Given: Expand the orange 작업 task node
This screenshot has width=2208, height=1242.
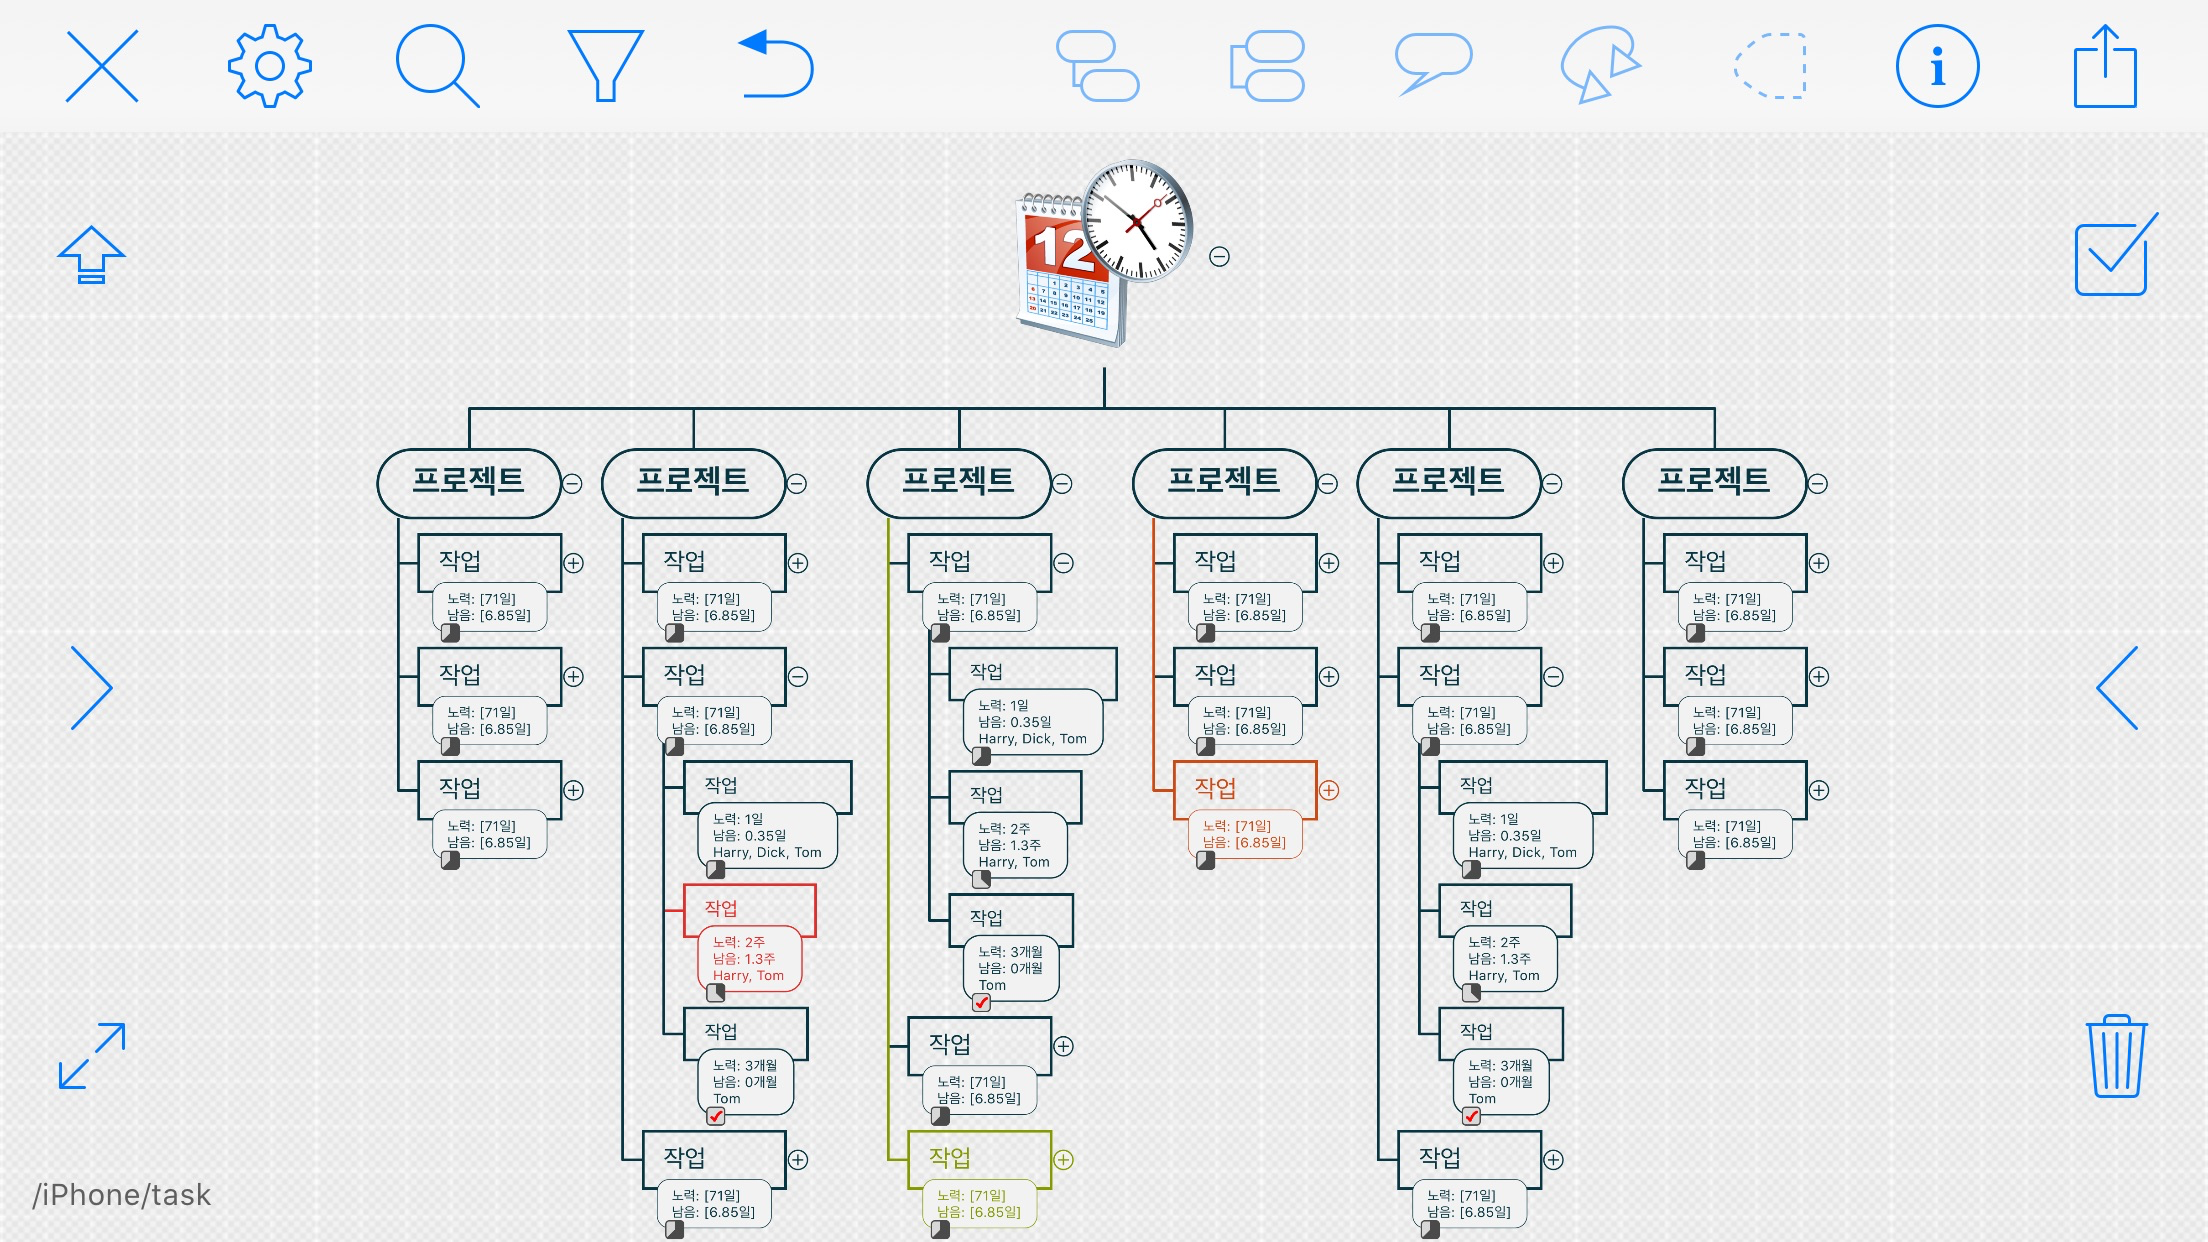Looking at the screenshot, I should [1330, 790].
